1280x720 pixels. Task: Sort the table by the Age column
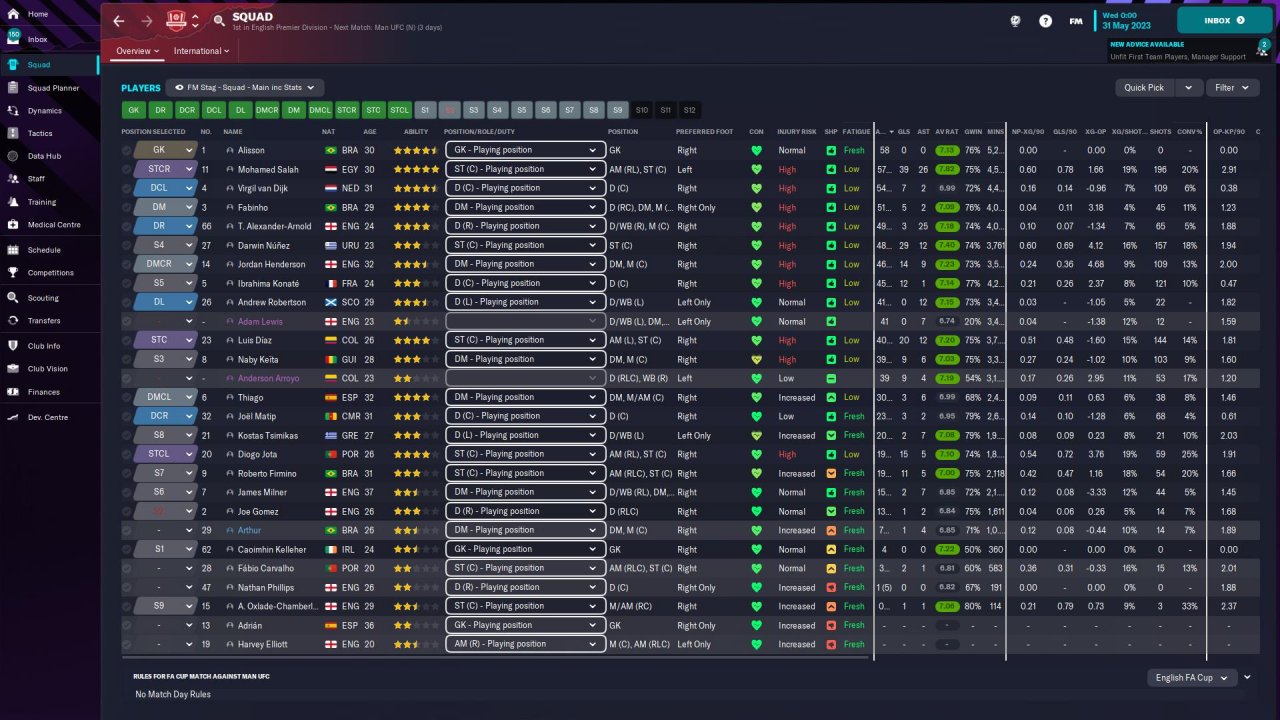point(370,132)
